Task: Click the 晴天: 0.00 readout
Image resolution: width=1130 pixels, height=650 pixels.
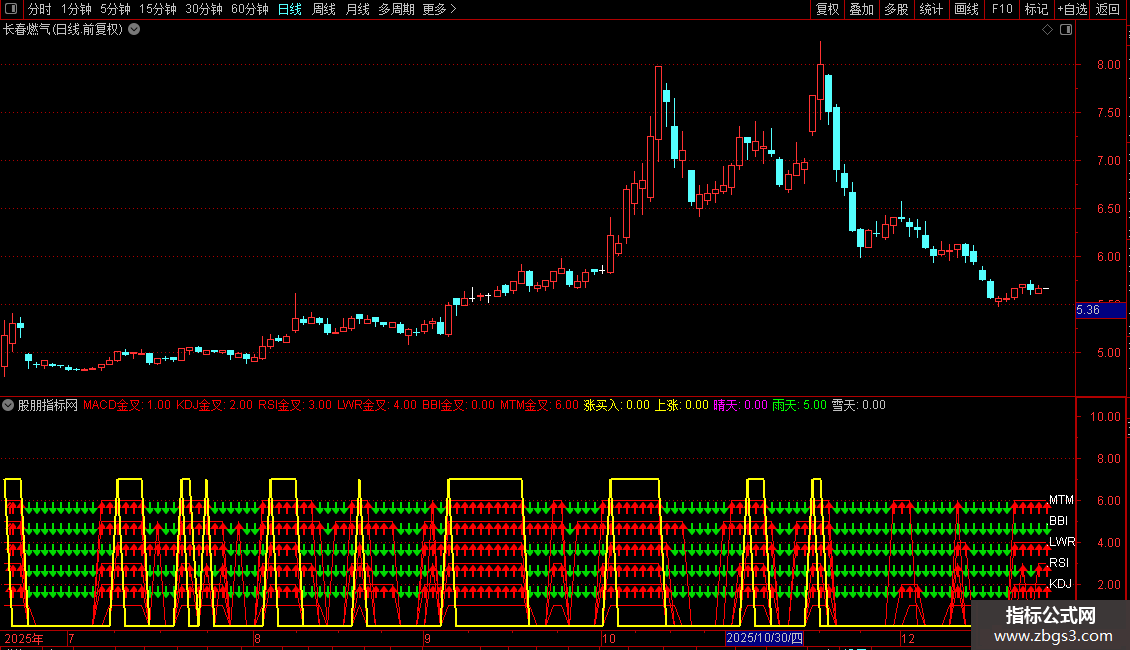Action: [740, 405]
